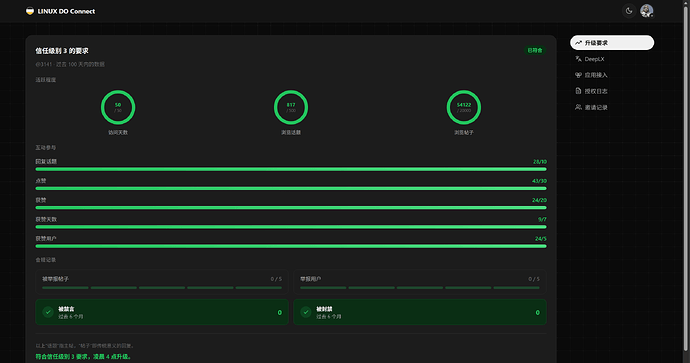Click the checkmark icon beside 被禁言
The image size is (690, 363).
(48, 312)
